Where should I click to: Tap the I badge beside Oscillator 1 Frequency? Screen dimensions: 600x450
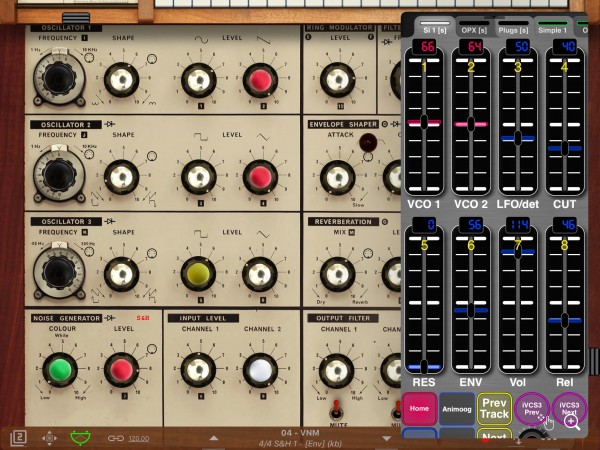pyautogui.click(x=85, y=38)
